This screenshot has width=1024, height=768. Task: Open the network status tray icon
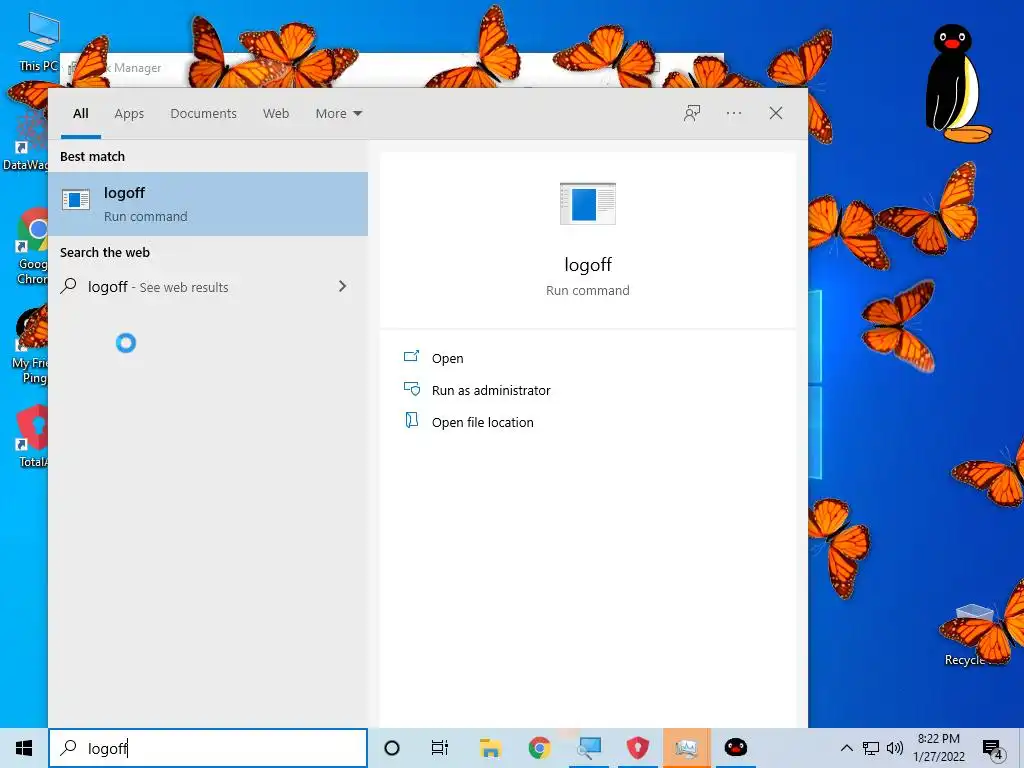point(871,748)
